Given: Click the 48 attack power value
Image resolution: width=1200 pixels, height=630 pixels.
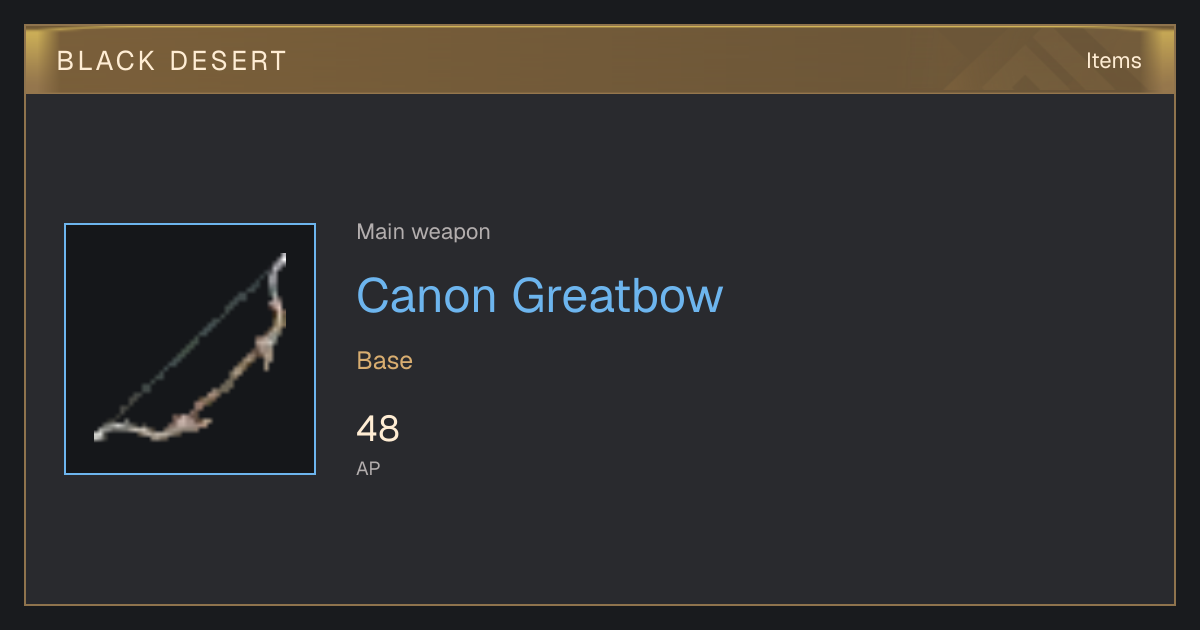Looking at the screenshot, I should coord(378,429).
